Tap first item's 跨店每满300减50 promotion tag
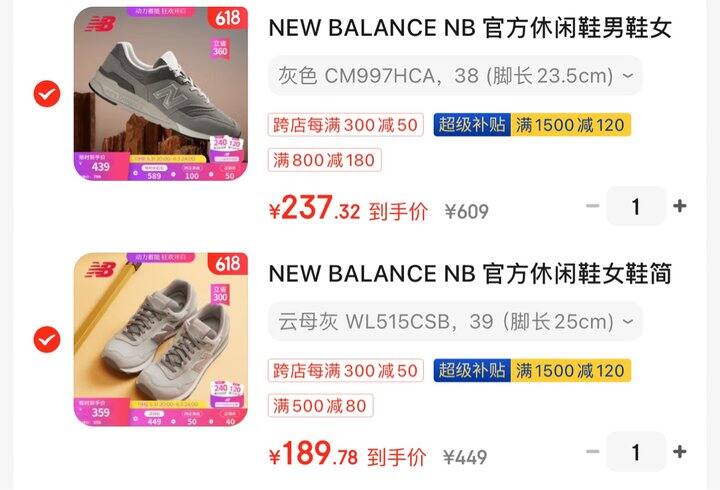 [x=346, y=125]
